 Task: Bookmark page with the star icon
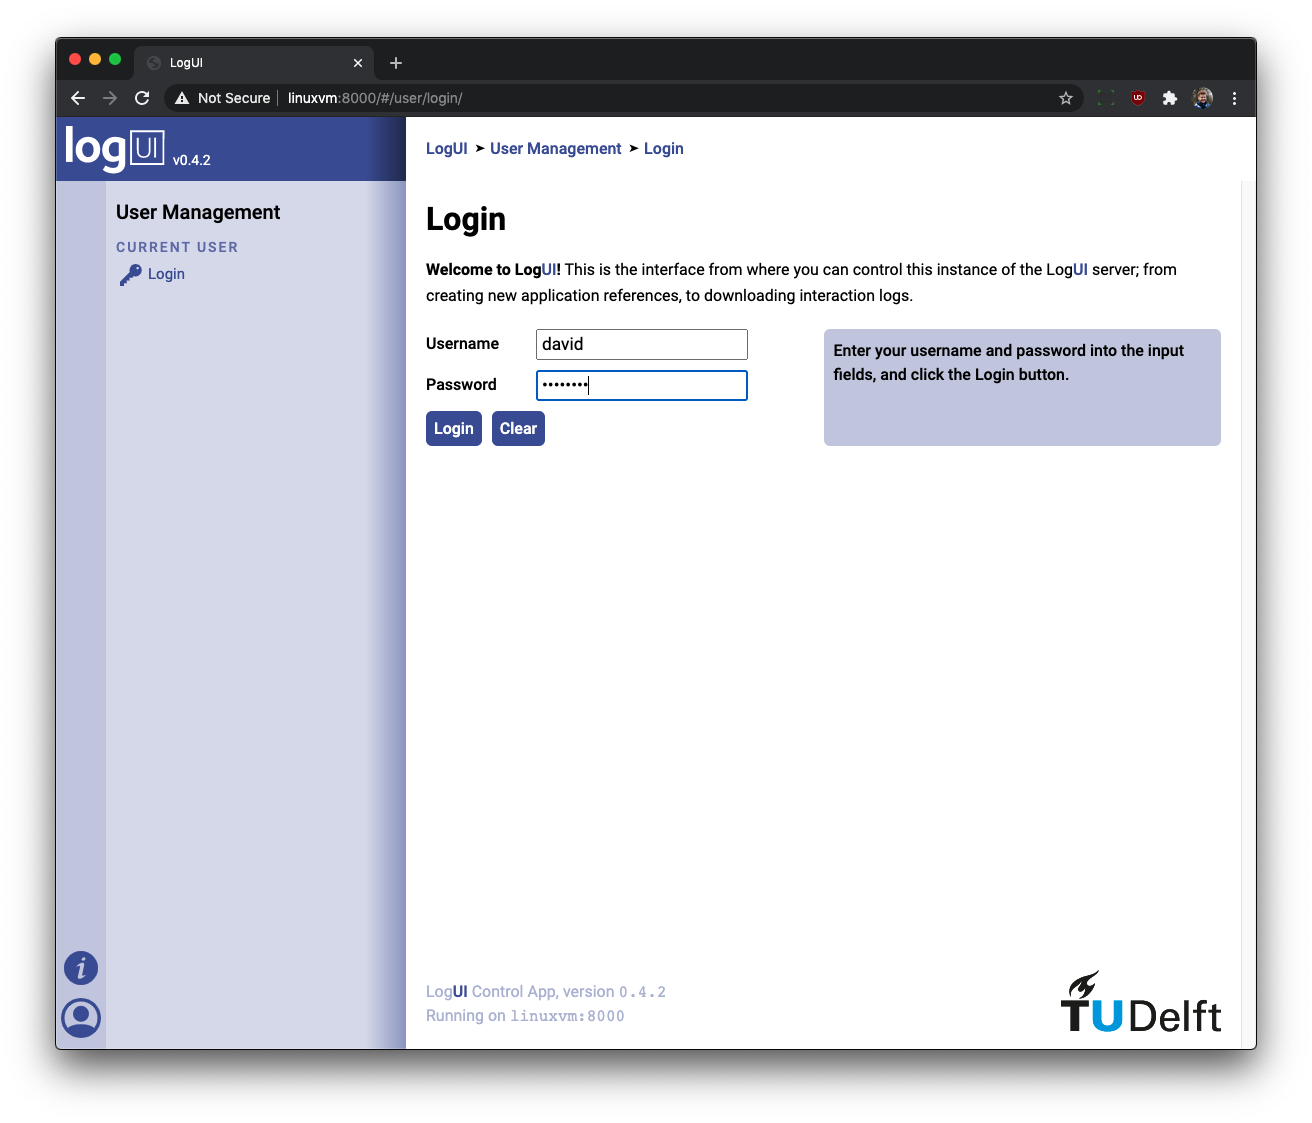pyautogui.click(x=1066, y=98)
